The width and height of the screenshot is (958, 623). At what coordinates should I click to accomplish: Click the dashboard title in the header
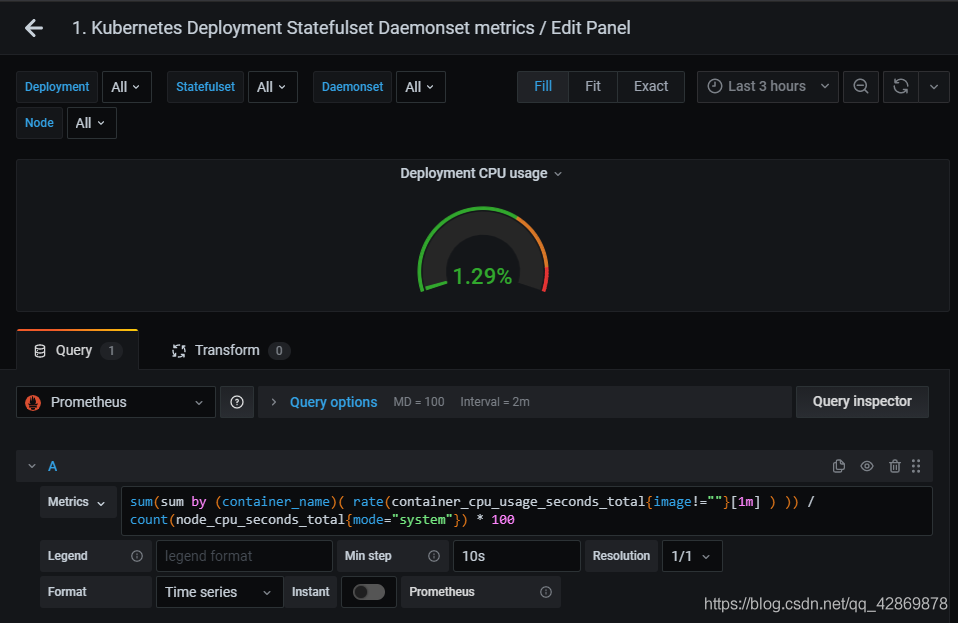pos(351,28)
